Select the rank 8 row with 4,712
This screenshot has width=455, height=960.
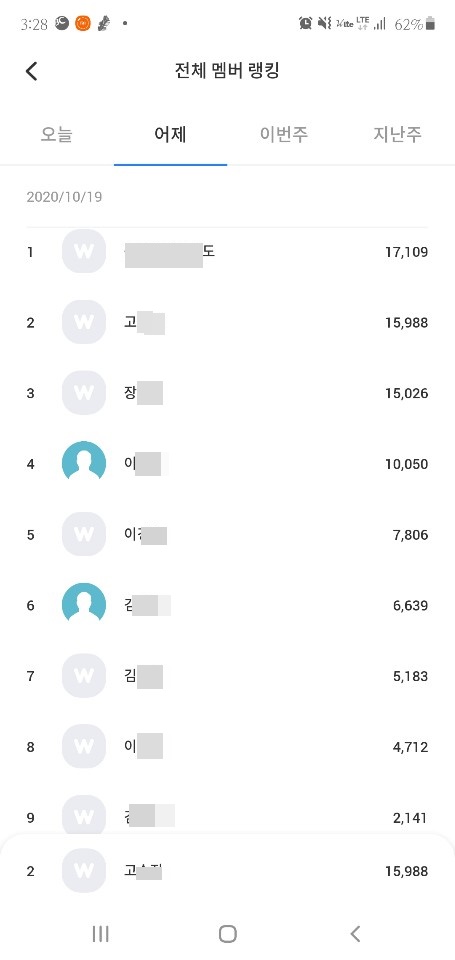tap(227, 747)
